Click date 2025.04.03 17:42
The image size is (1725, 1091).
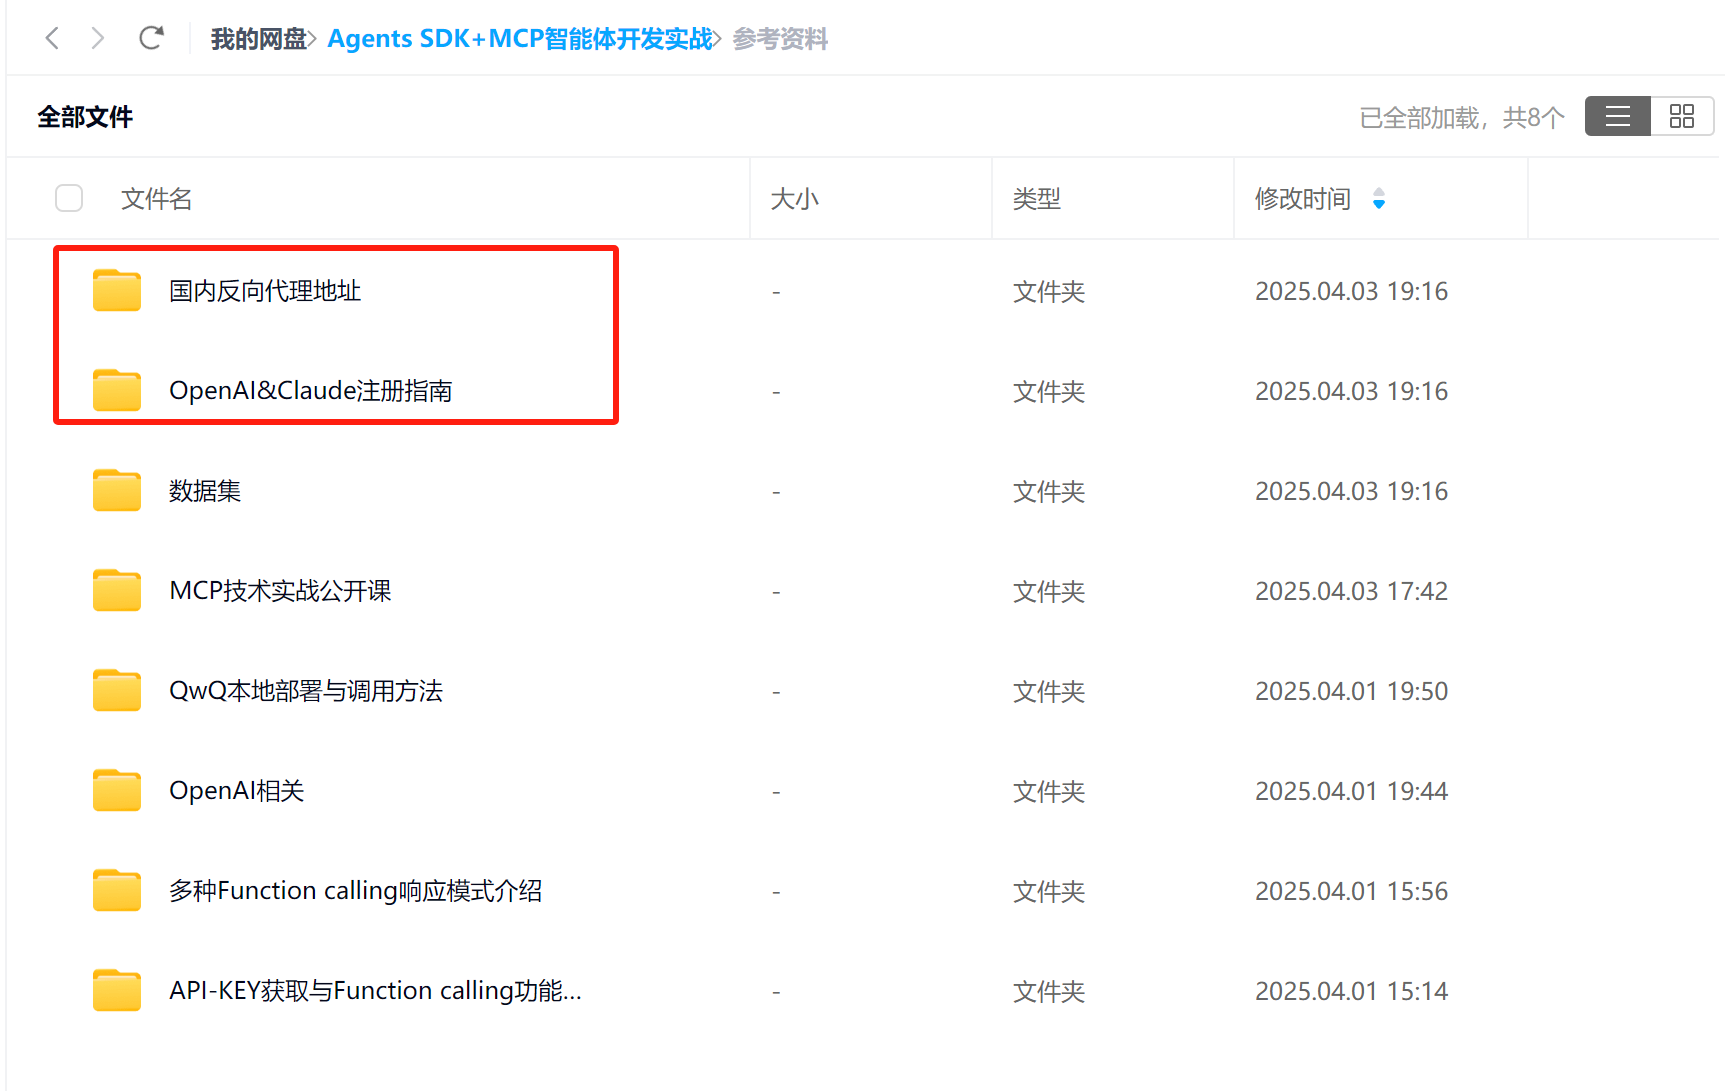(1351, 591)
